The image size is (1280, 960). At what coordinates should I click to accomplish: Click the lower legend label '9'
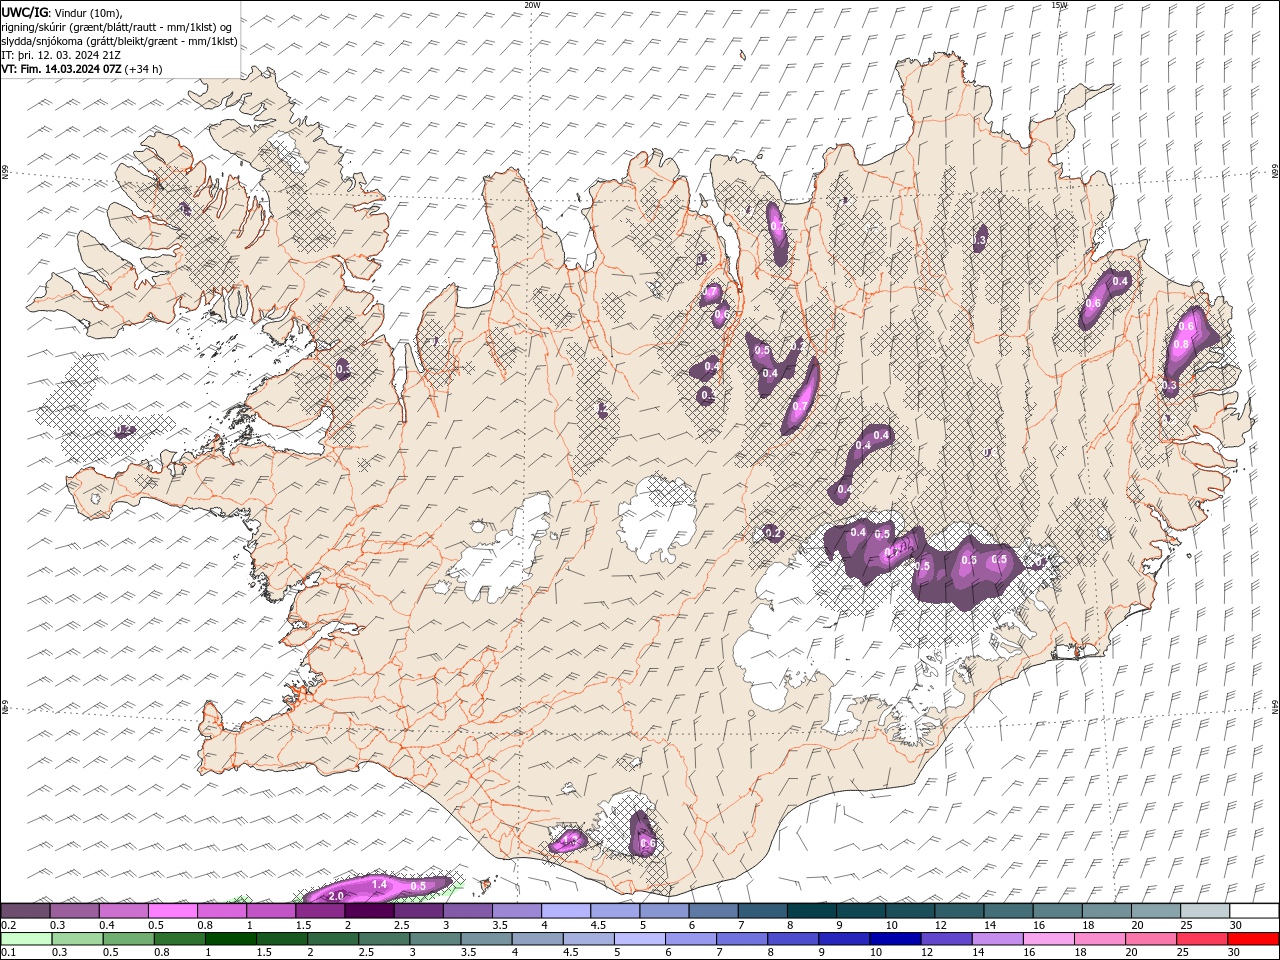(x=822, y=953)
